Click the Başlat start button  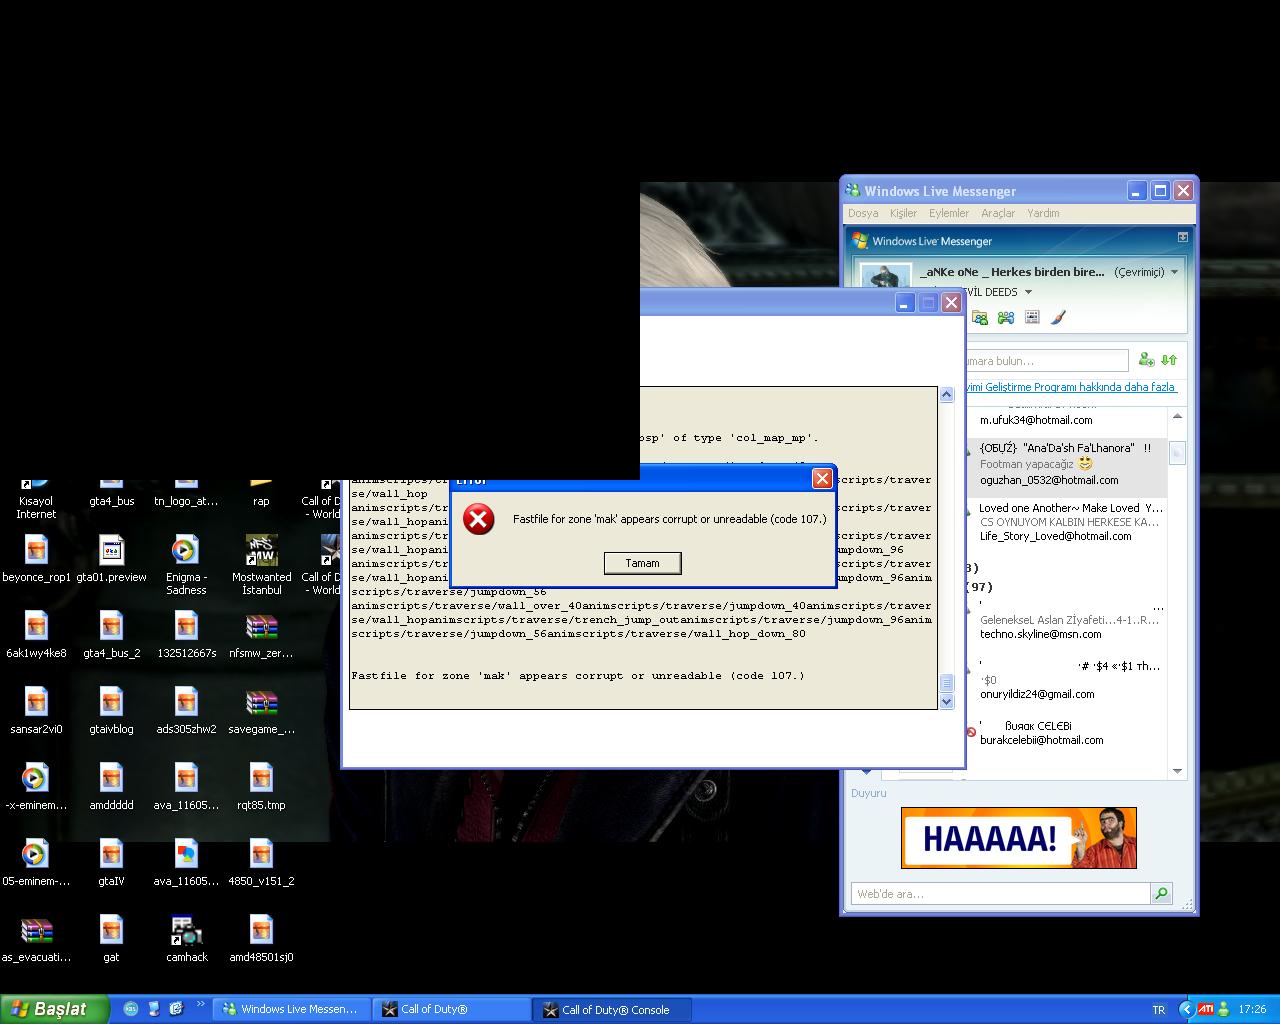pos(54,1009)
